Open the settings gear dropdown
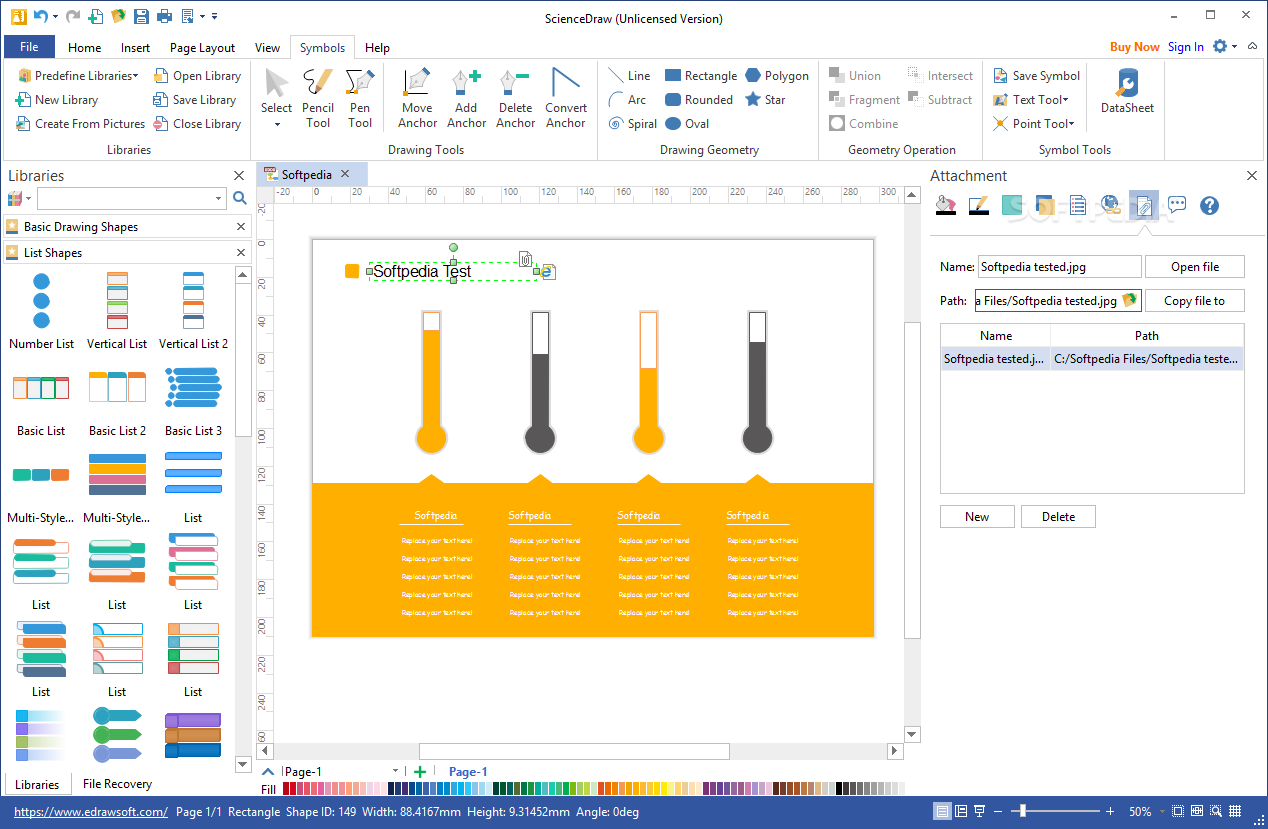Image resolution: width=1268 pixels, height=829 pixels. [x=1225, y=47]
